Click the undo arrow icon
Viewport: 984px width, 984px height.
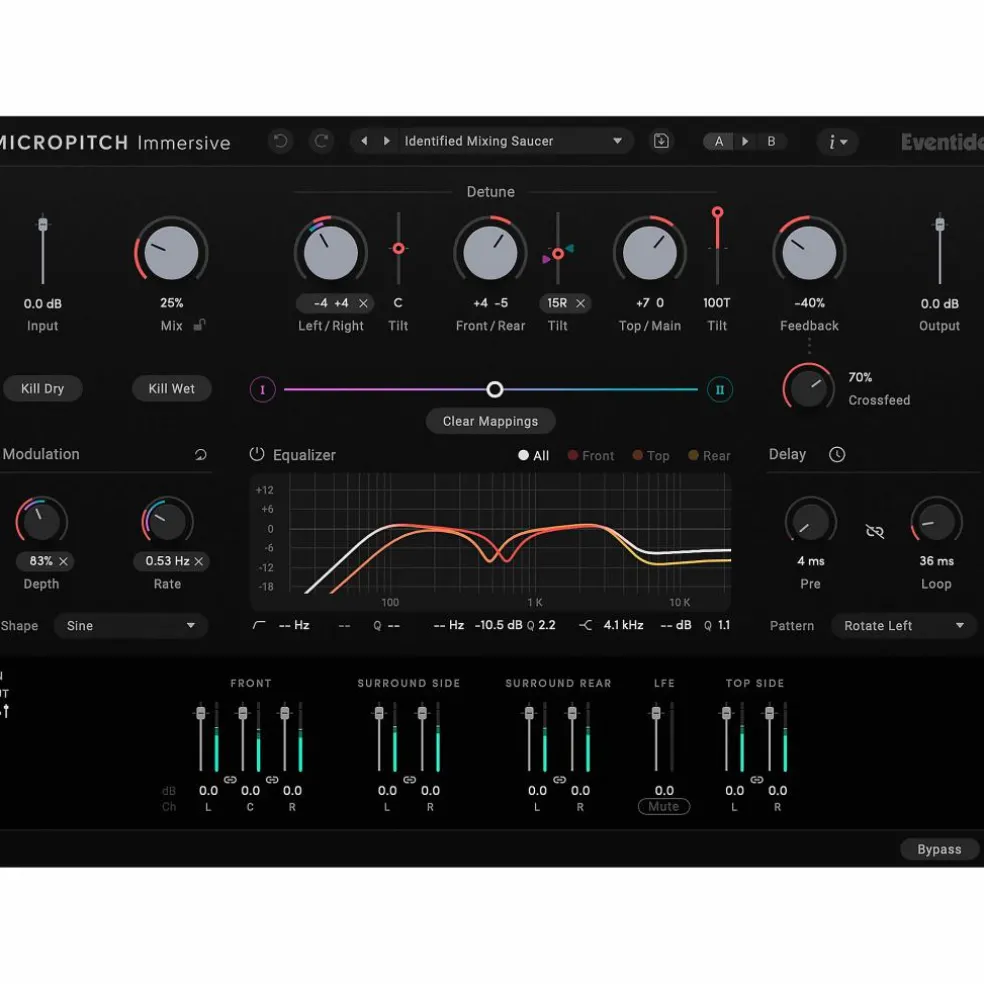pos(281,141)
